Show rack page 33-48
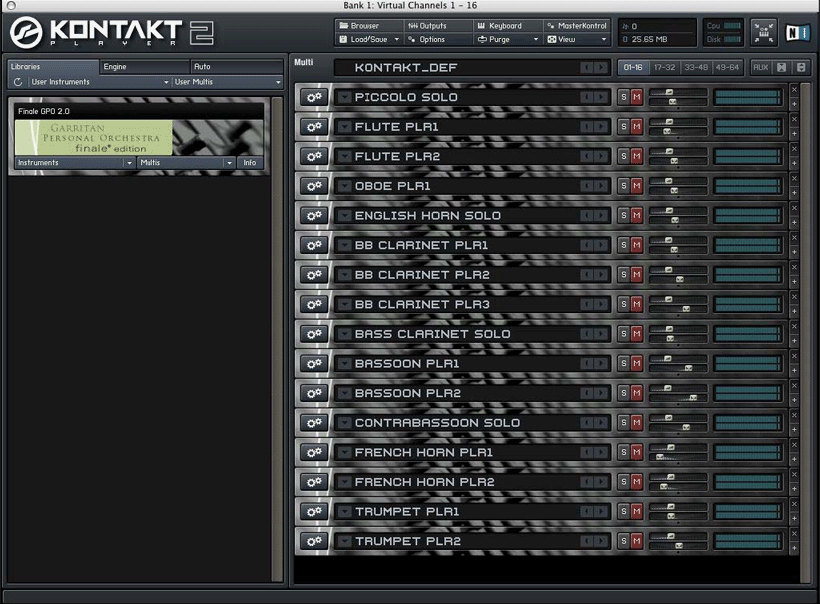The width and height of the screenshot is (820, 604). point(696,67)
